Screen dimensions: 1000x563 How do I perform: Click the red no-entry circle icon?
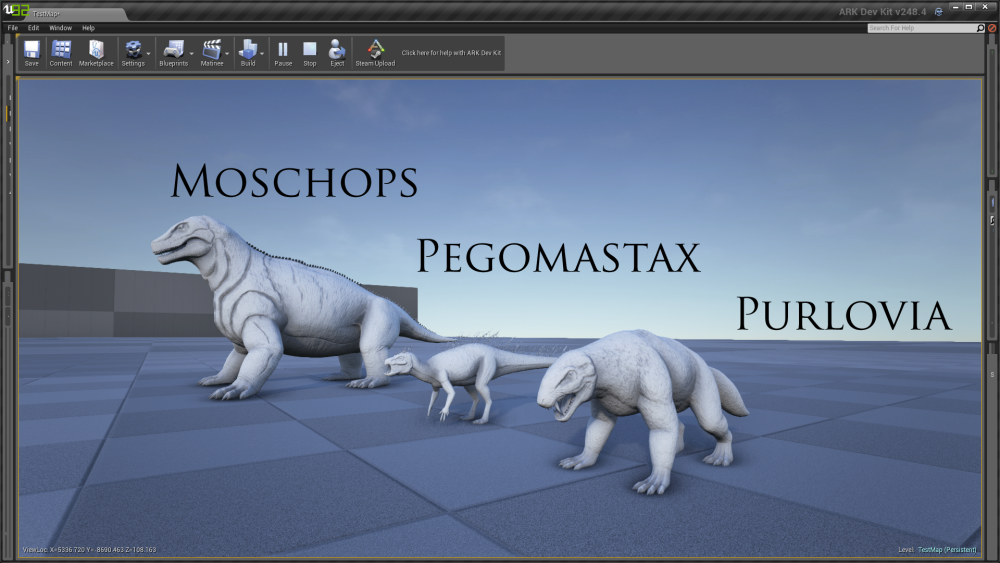[992, 28]
